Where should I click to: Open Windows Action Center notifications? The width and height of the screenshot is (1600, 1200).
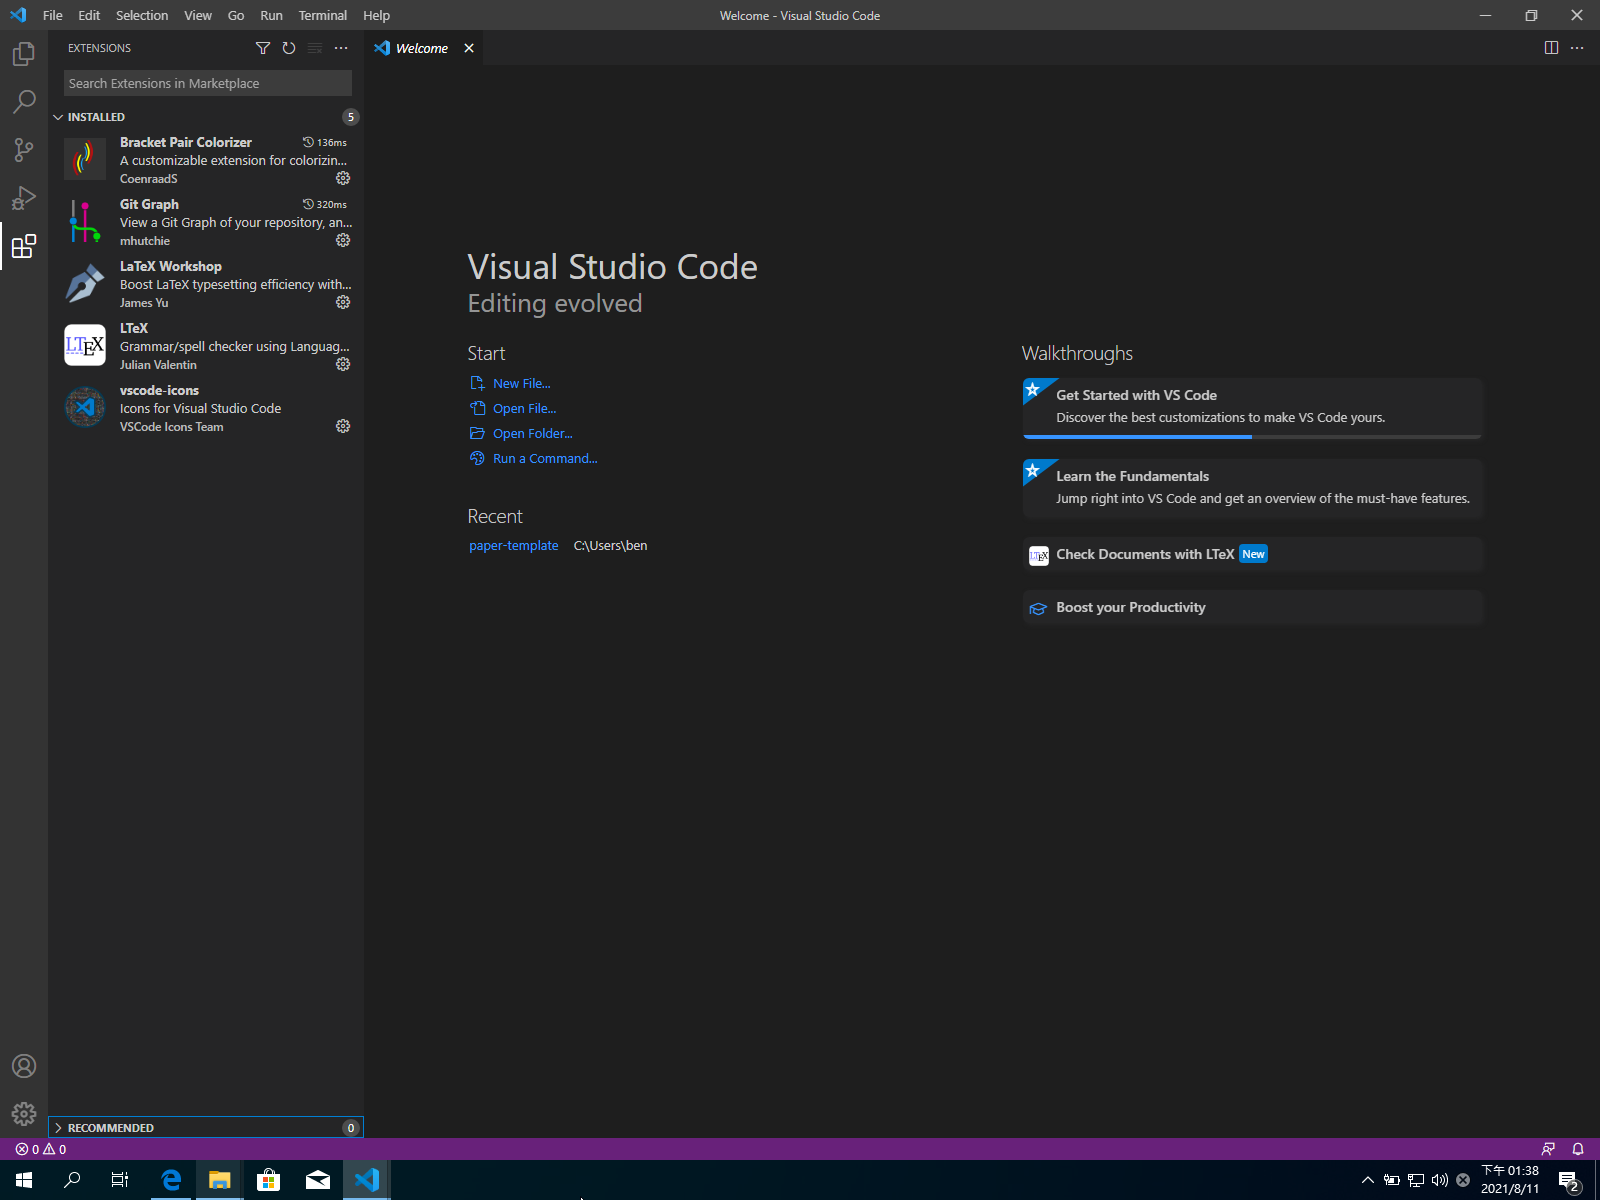point(1569,1181)
